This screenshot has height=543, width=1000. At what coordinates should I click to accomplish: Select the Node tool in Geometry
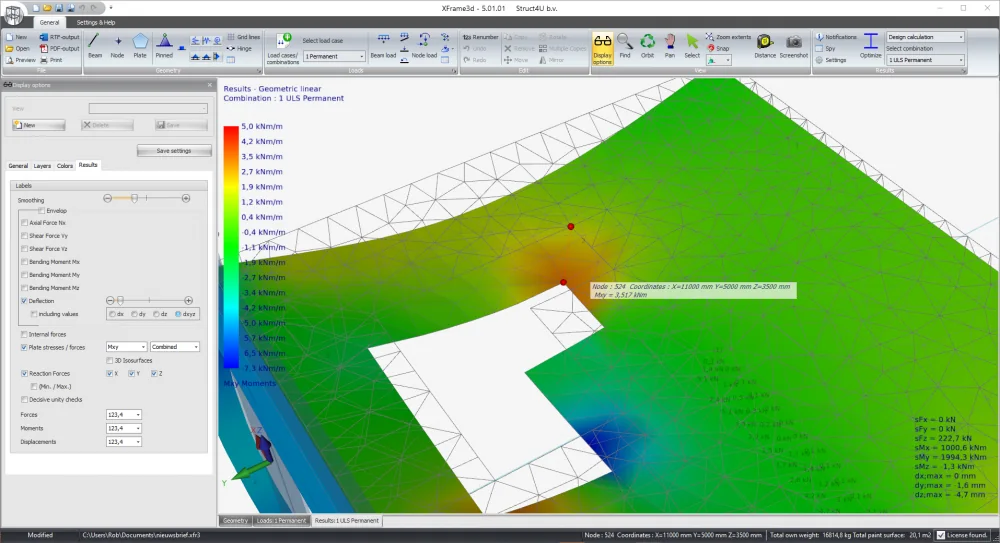point(117,46)
